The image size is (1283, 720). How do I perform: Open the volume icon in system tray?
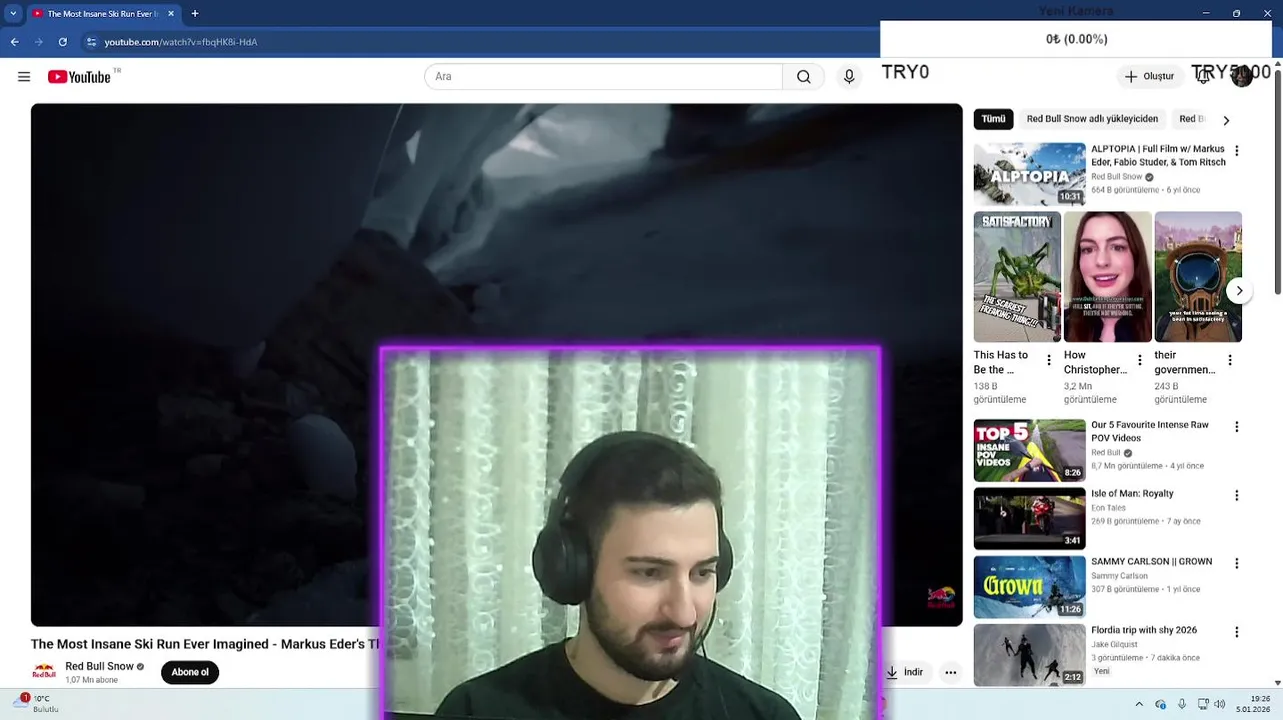coord(1219,704)
